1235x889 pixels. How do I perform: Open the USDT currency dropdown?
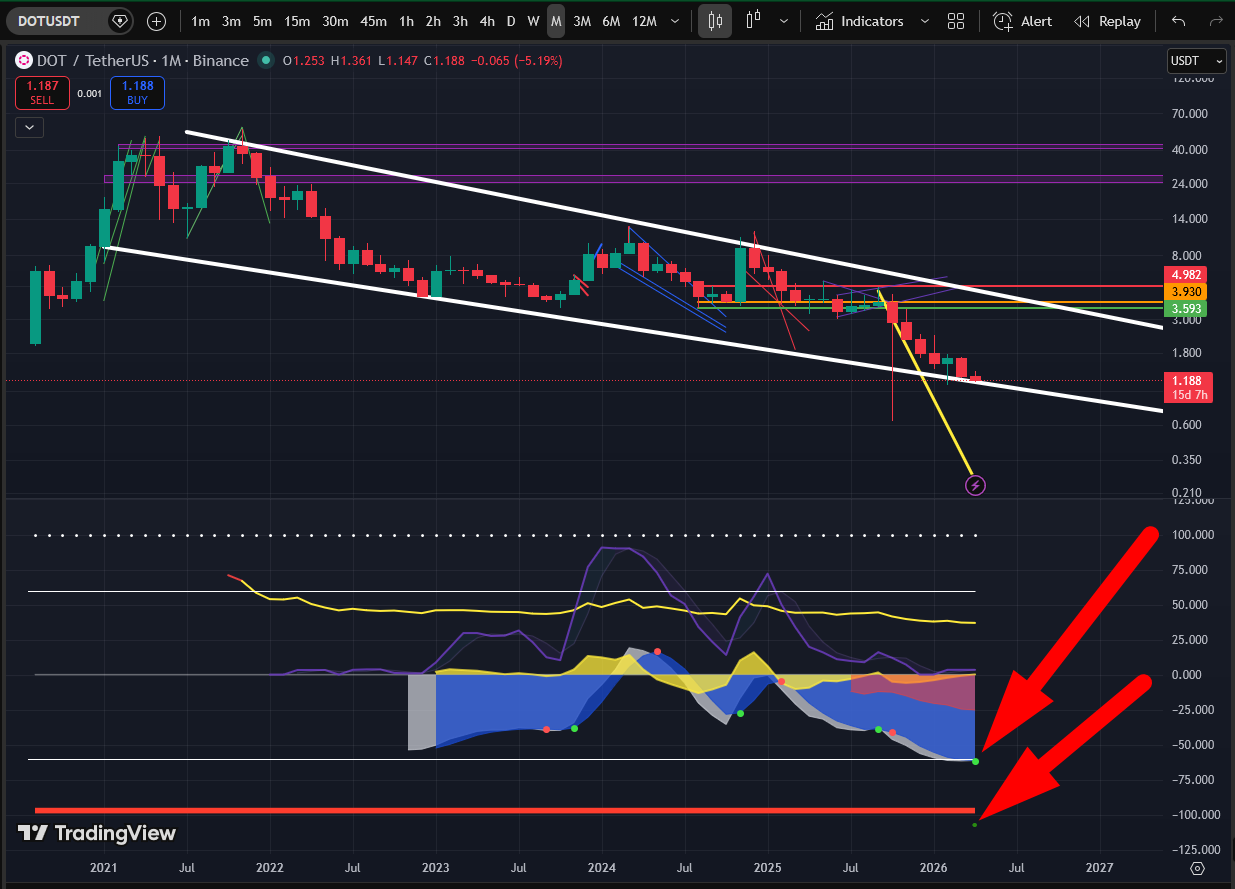(1196, 61)
